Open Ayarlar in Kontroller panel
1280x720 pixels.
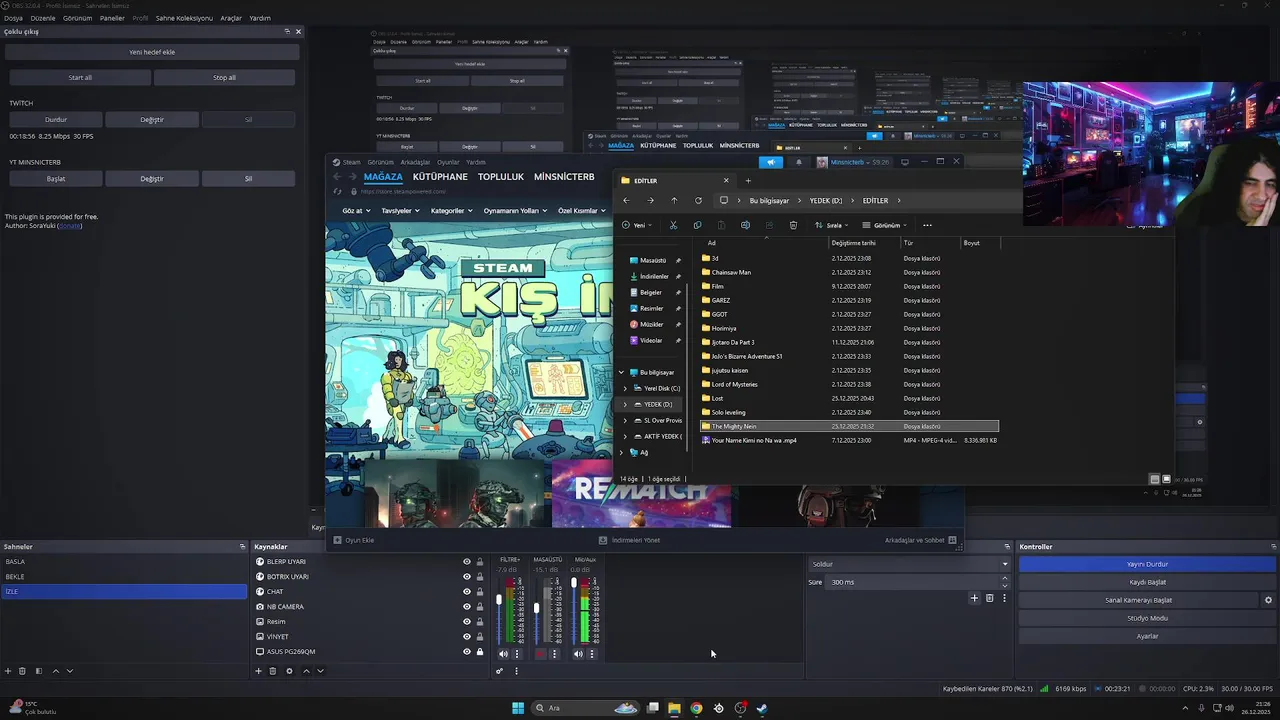click(x=1147, y=636)
